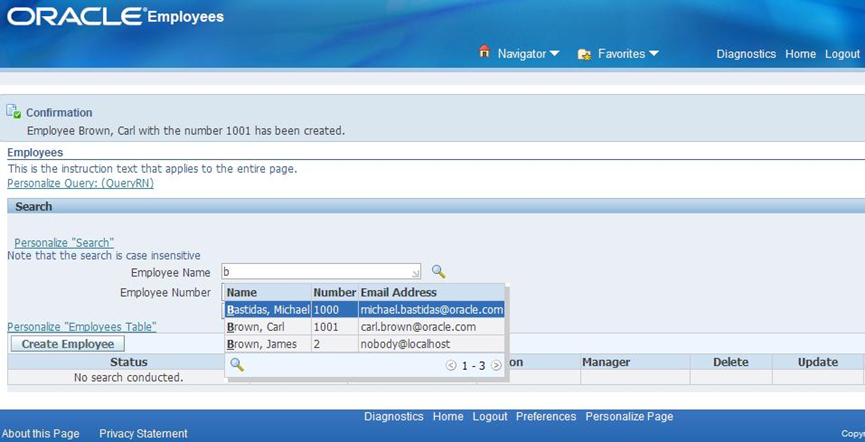Click the Favorites folder star icon
The width and height of the screenshot is (865, 442).
point(584,54)
